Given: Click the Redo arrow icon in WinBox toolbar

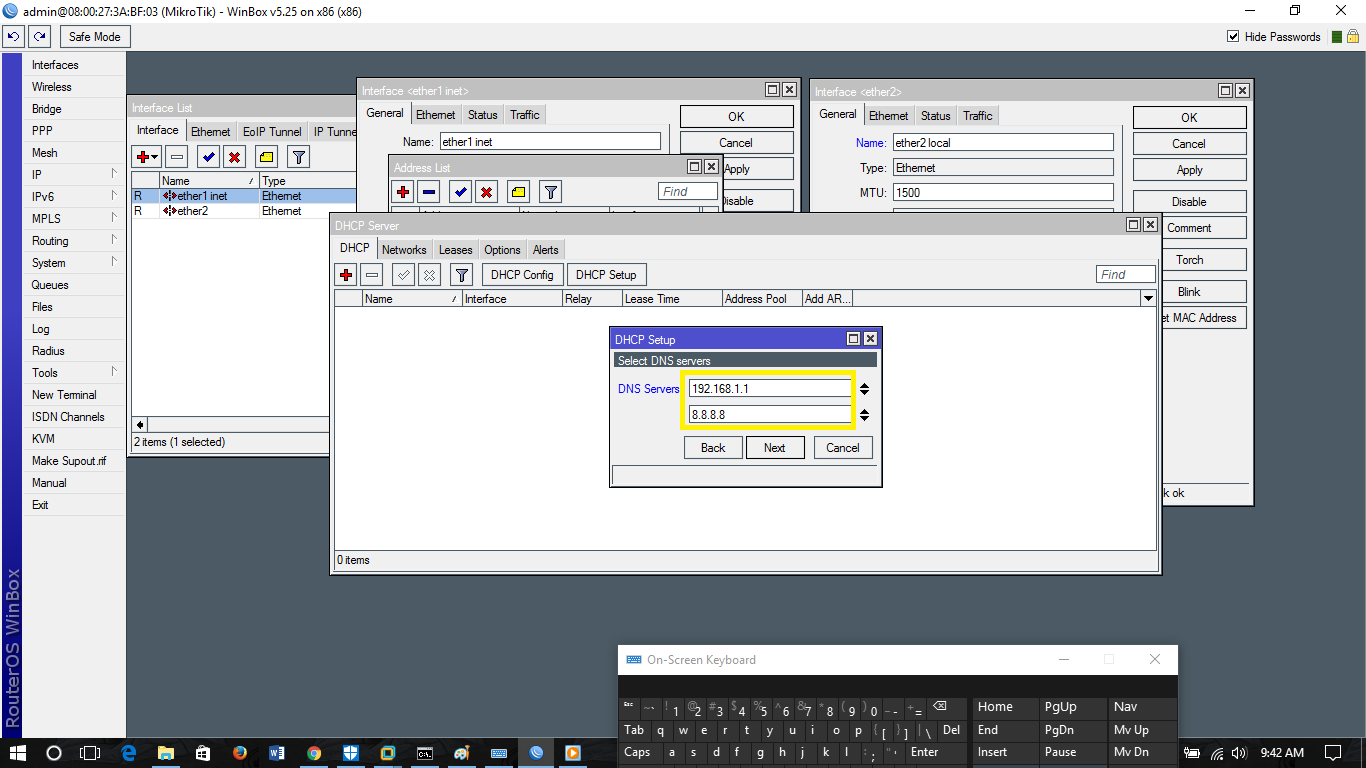Looking at the screenshot, I should (40, 37).
